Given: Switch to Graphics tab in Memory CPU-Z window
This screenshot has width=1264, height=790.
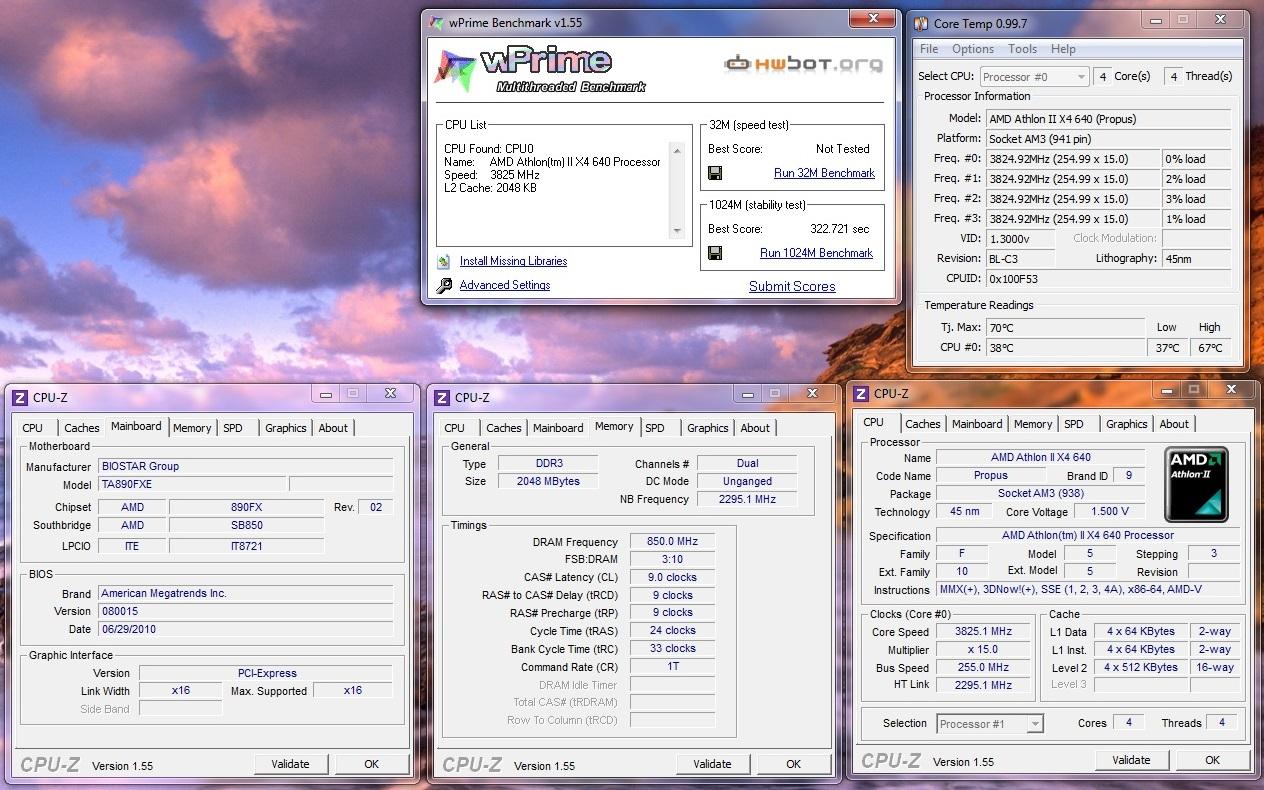Looking at the screenshot, I should pyautogui.click(x=708, y=428).
